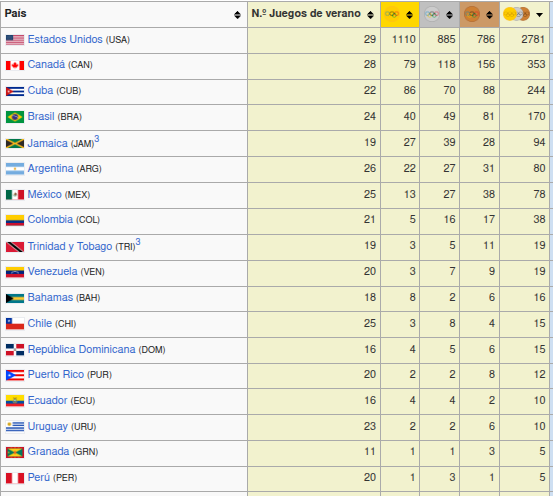Sort by total medals column
Screen dimensions: 553x496
[x=539, y=14]
